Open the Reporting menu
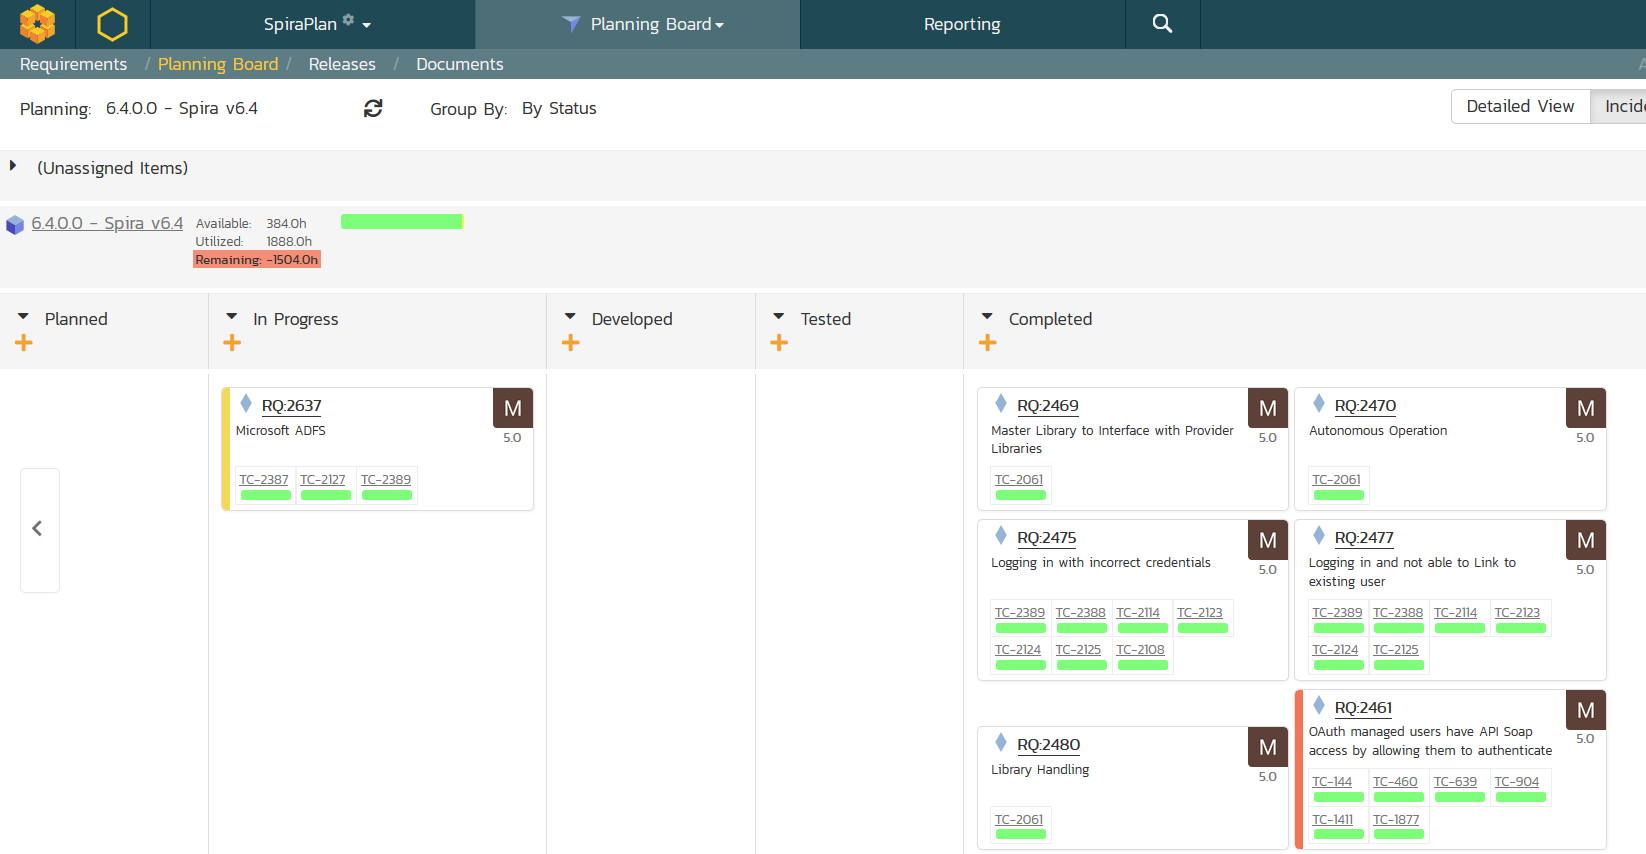 point(961,24)
